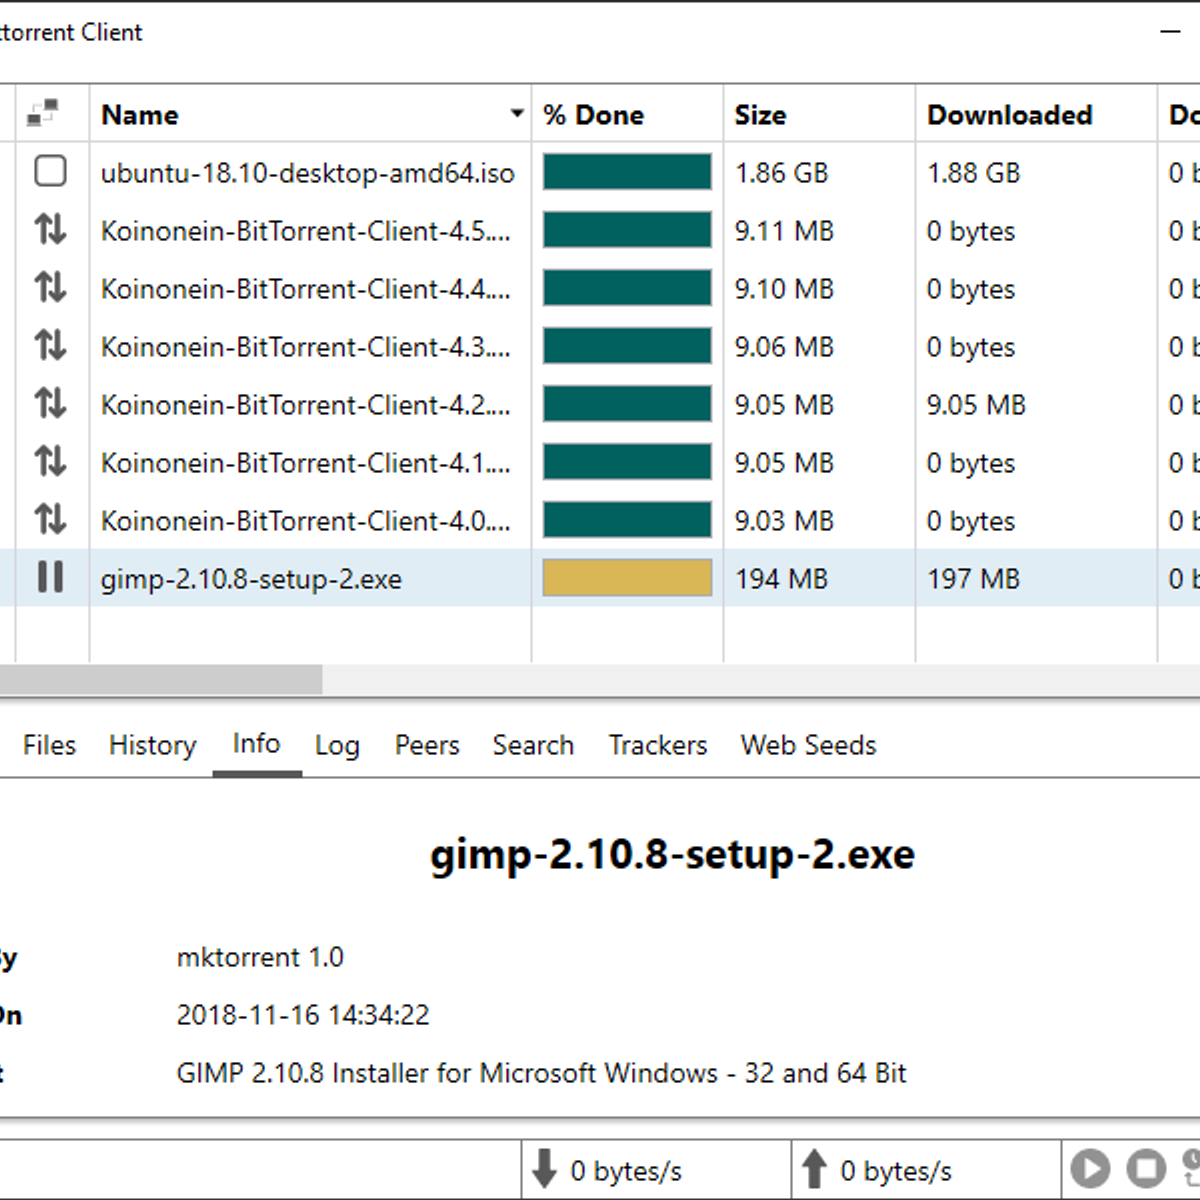
Task: Click the 1.86 GB size cell
Action: pyautogui.click(x=781, y=173)
